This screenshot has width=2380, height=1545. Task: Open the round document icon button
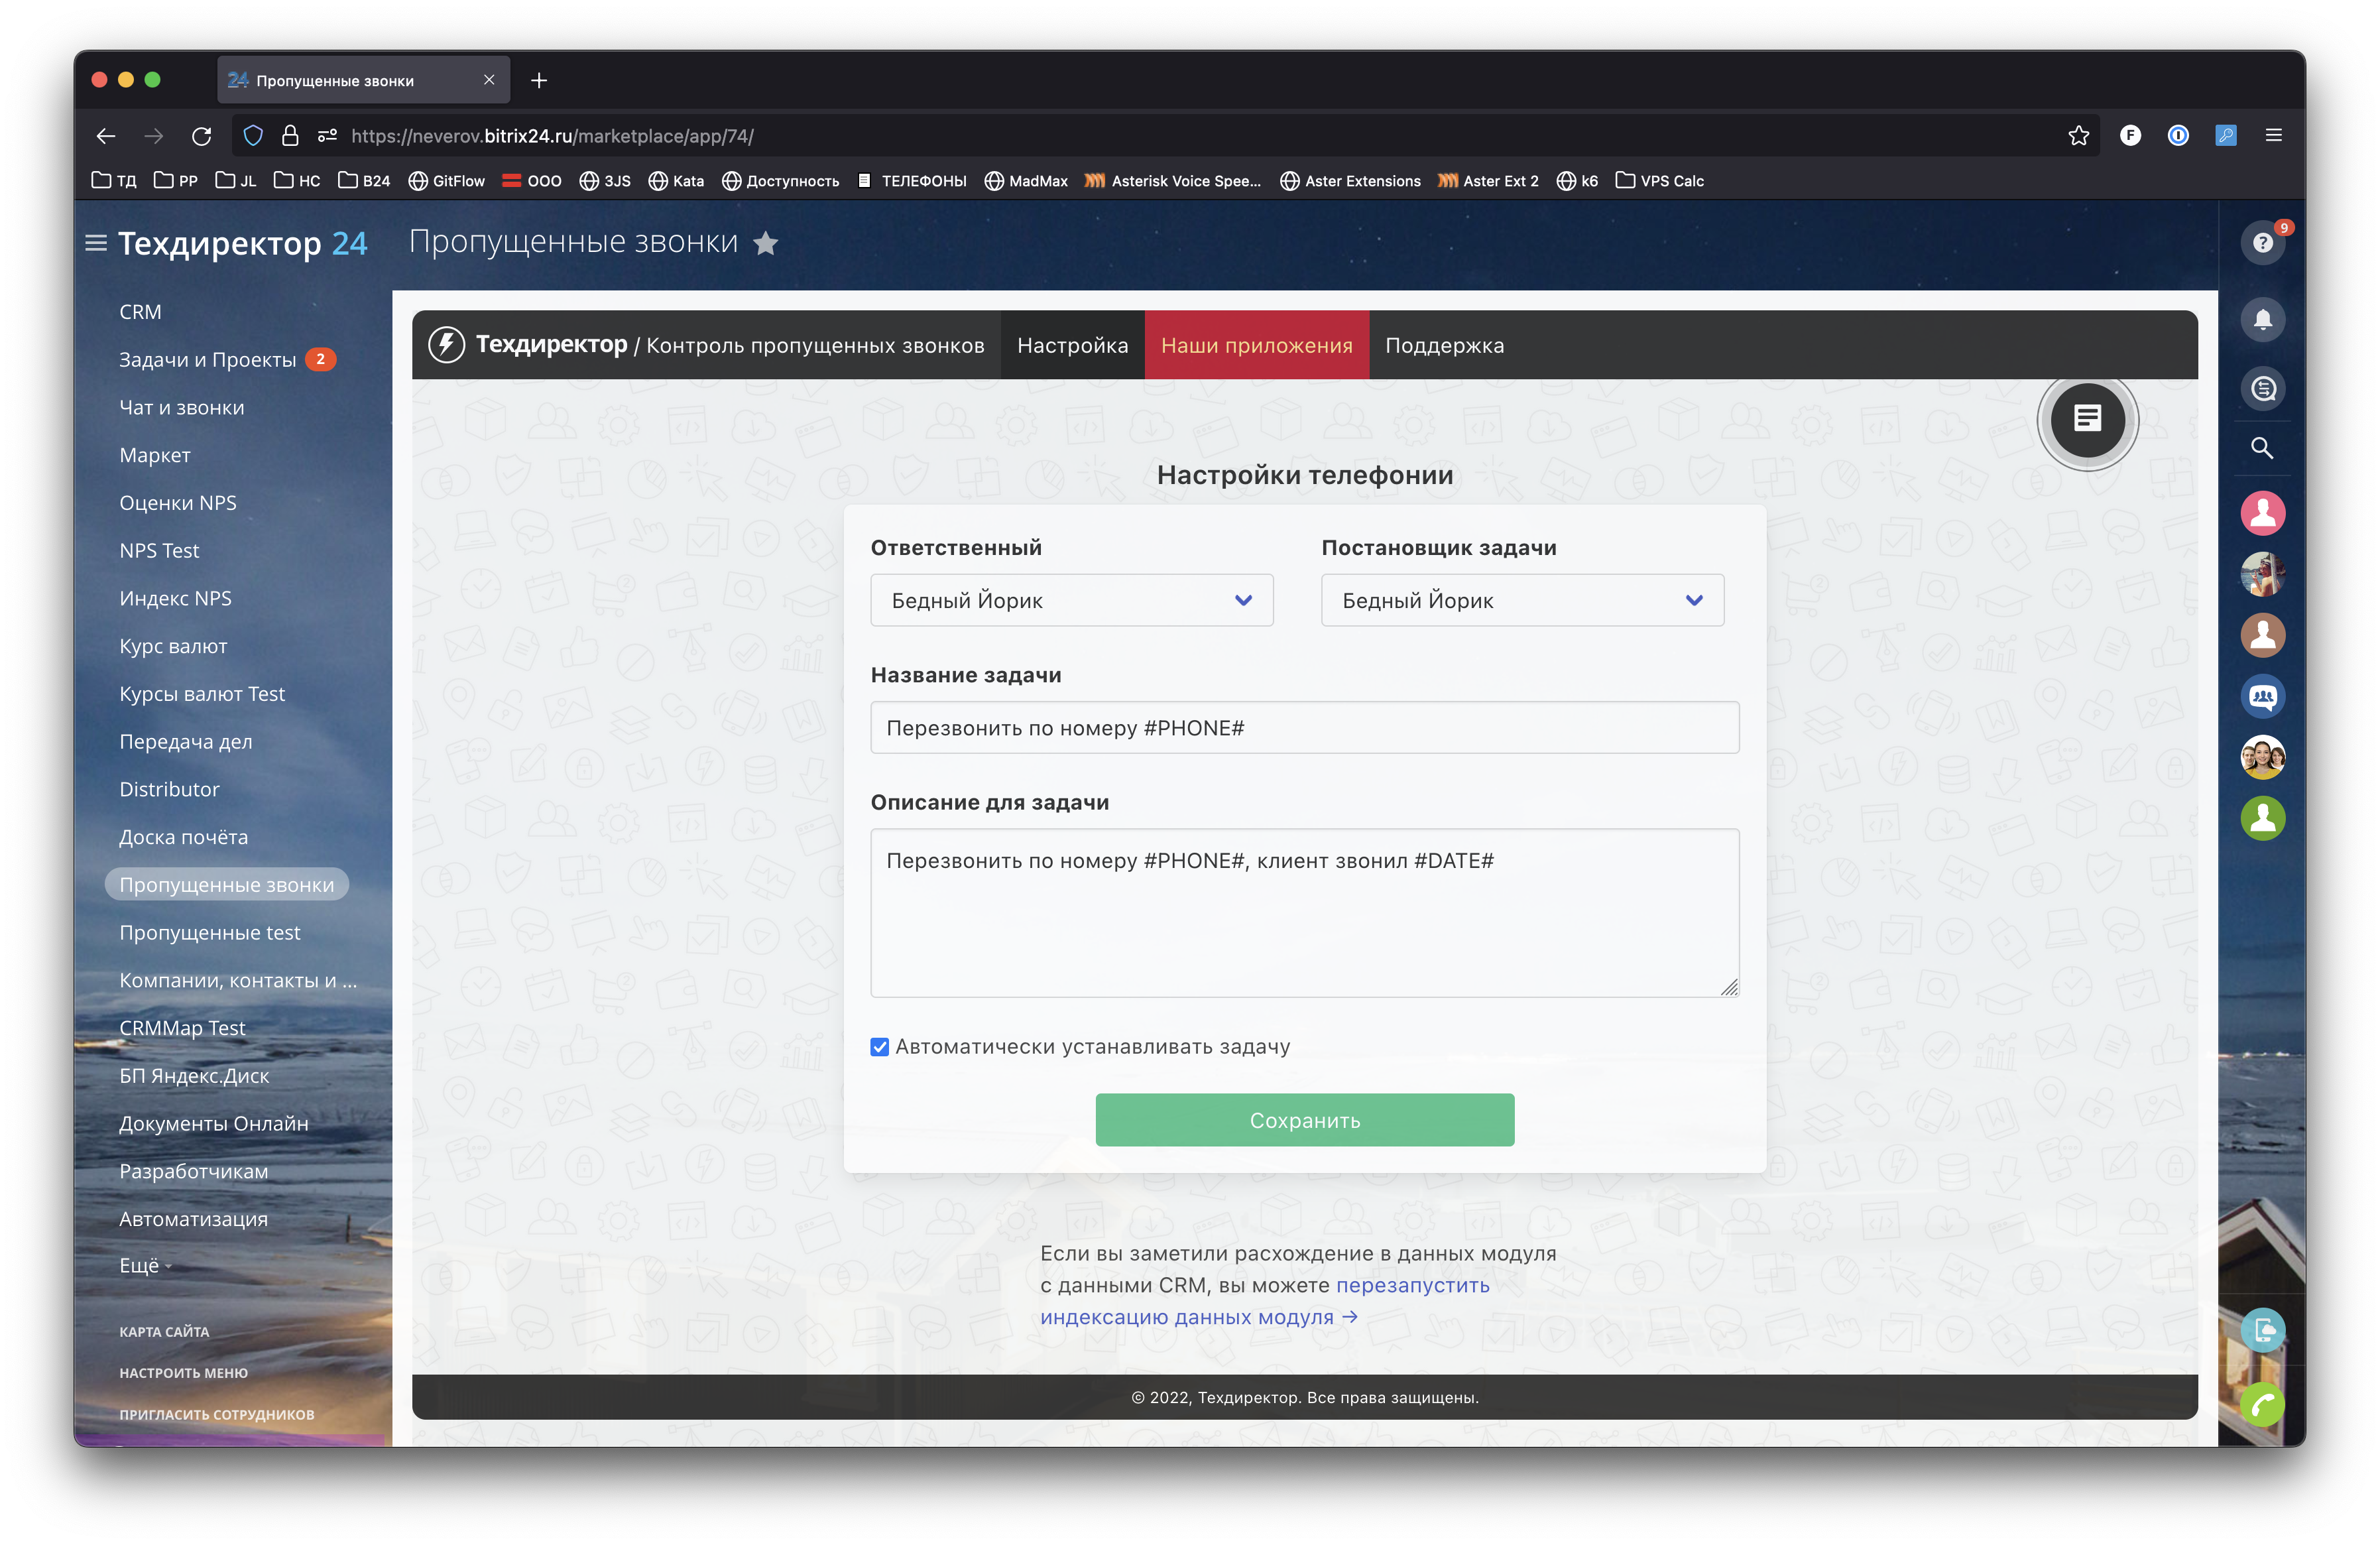coord(2087,419)
